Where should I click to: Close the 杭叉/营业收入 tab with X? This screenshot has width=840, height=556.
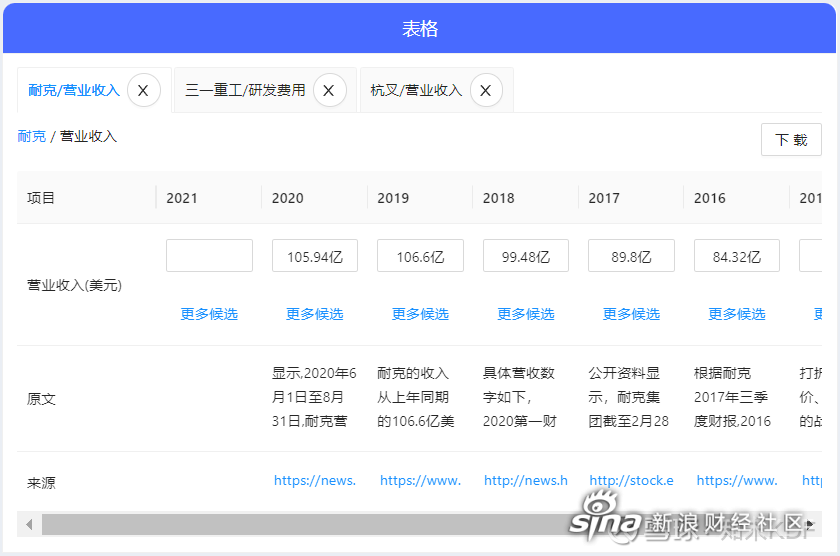pyautogui.click(x=486, y=90)
